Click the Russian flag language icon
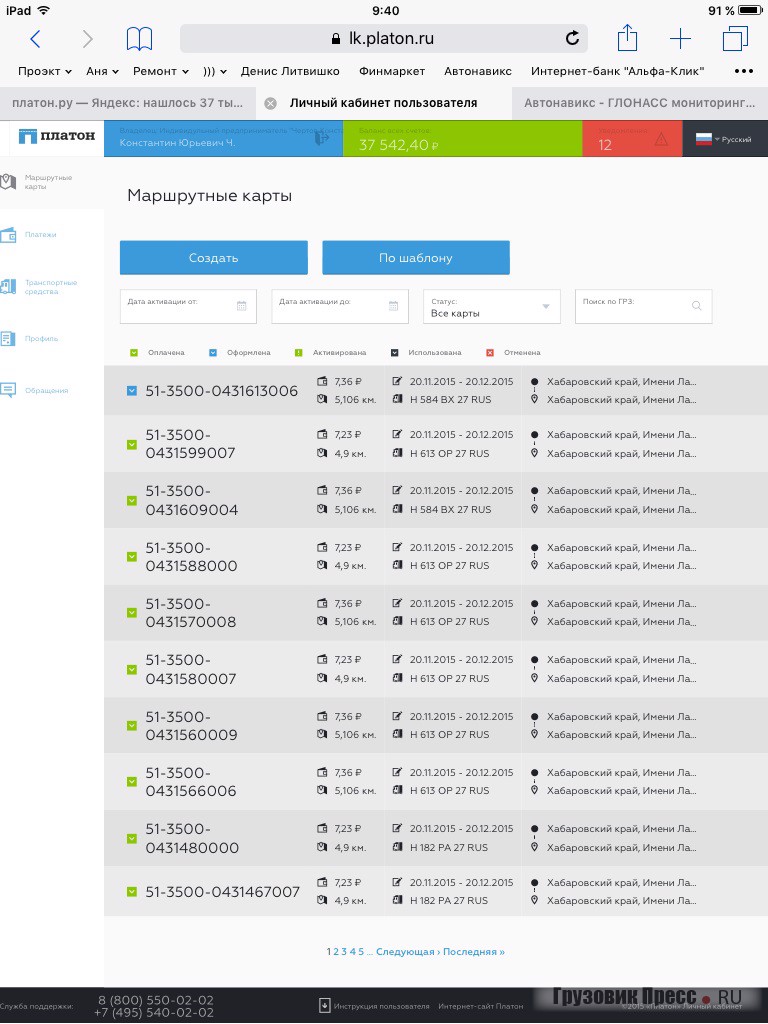768x1024 pixels. [x=703, y=139]
